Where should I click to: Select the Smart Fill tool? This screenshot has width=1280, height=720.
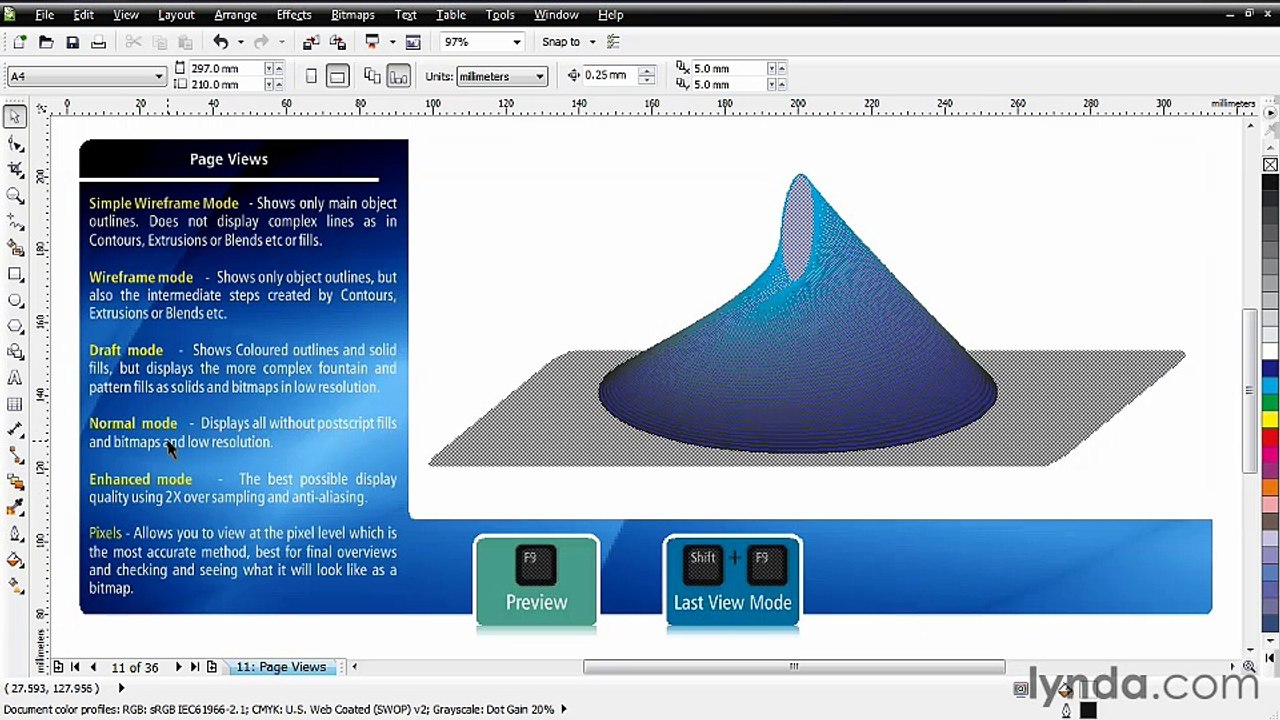pos(15,247)
